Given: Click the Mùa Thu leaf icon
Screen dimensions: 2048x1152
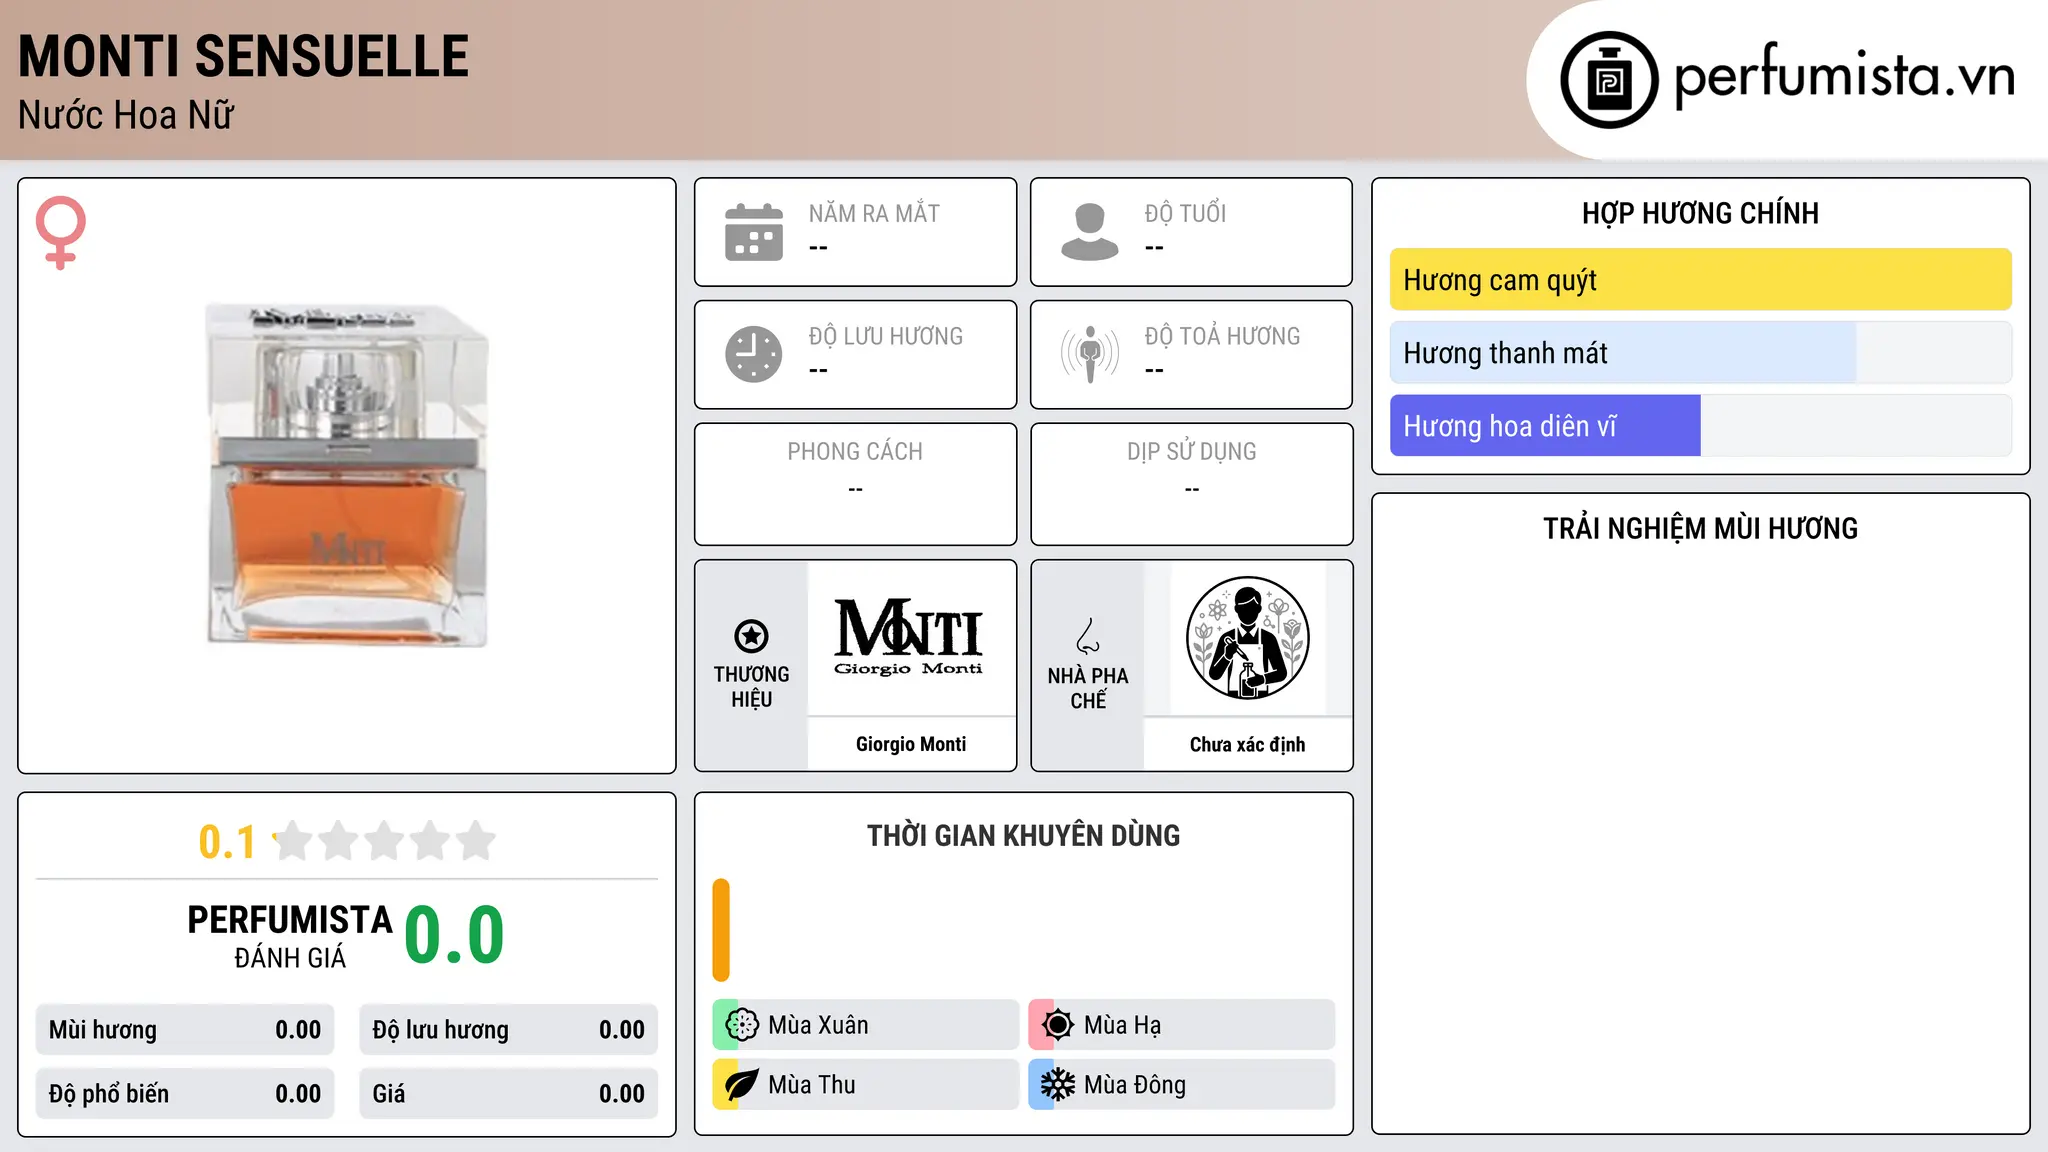Looking at the screenshot, I should 742,1085.
